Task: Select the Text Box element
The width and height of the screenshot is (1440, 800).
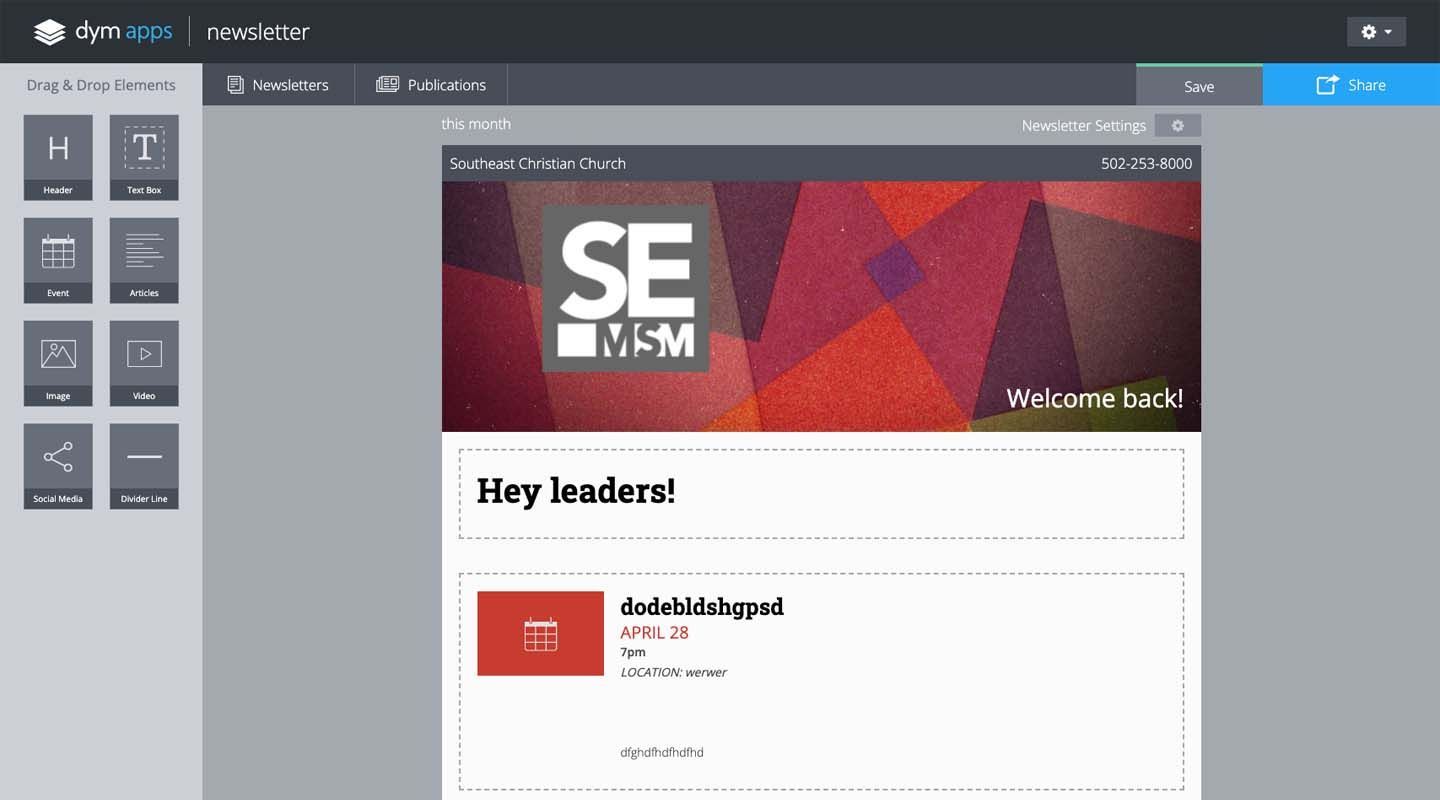Action: click(144, 158)
